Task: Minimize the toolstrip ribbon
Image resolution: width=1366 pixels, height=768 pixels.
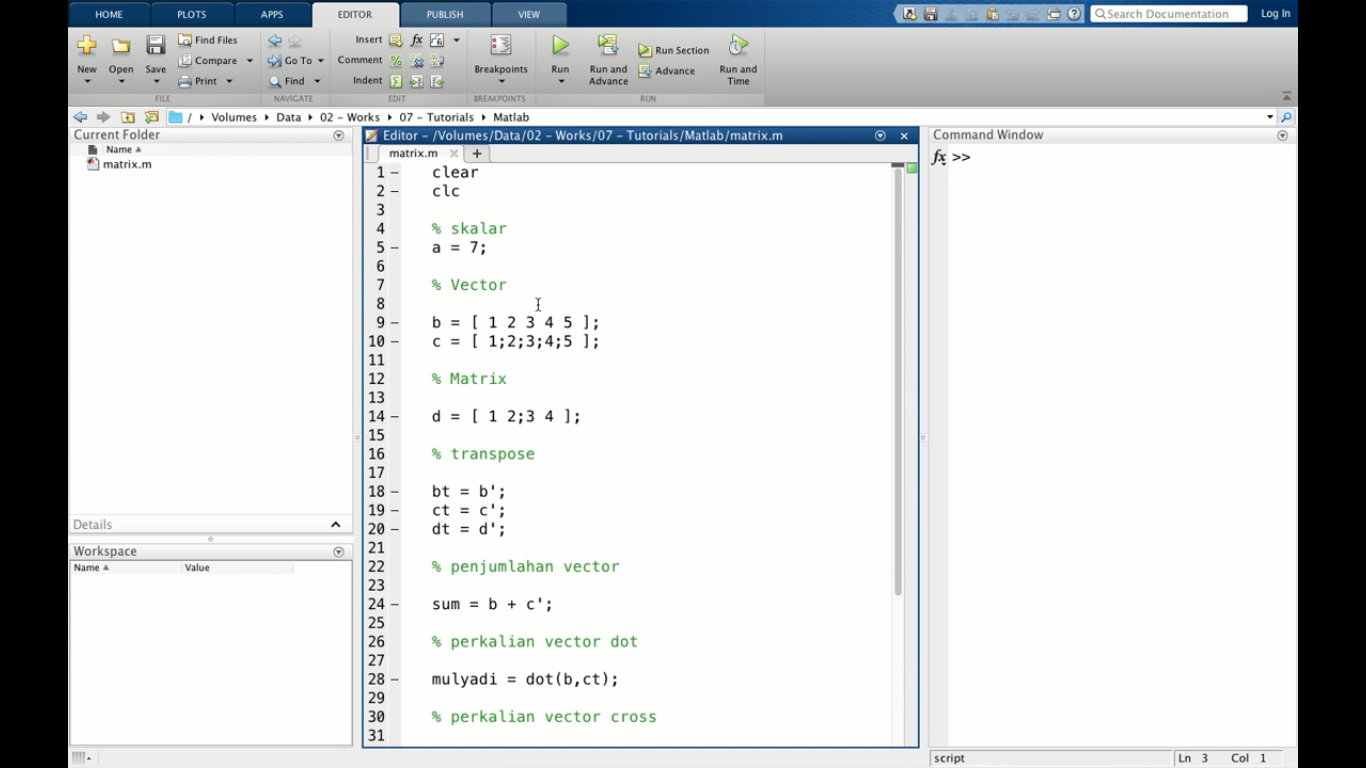Action: coord(1286,97)
